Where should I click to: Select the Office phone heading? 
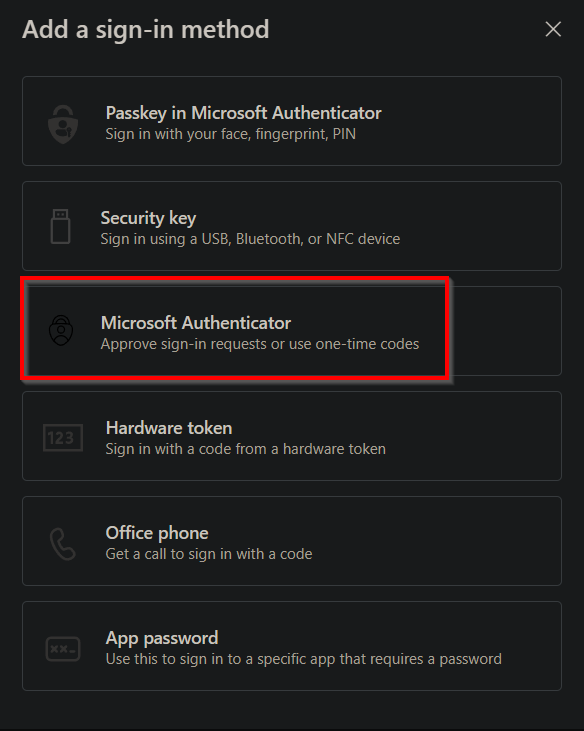(157, 533)
